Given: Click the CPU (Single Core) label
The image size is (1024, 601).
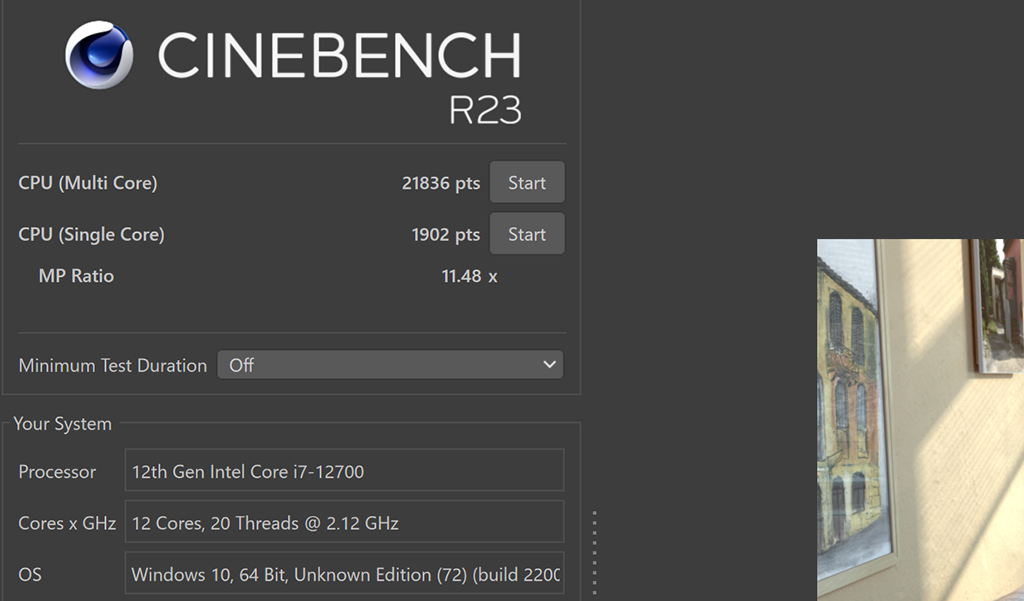Looking at the screenshot, I should [91, 235].
